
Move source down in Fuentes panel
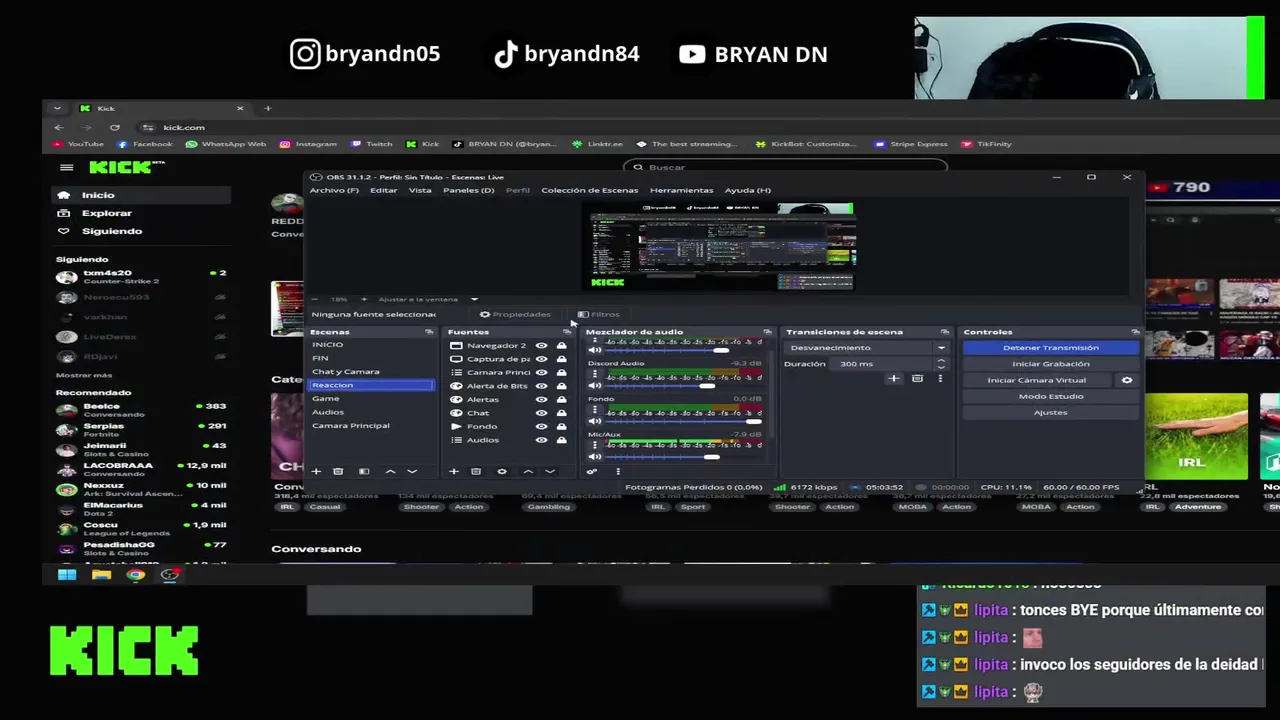click(550, 471)
